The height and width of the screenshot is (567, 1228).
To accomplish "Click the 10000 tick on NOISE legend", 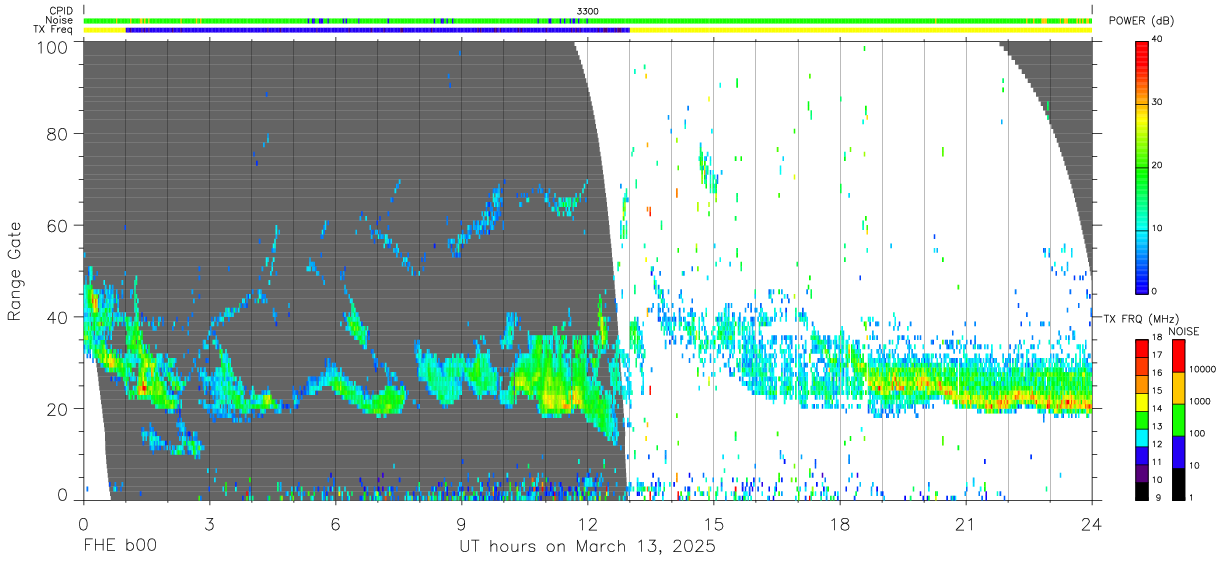I will 1202,369.
